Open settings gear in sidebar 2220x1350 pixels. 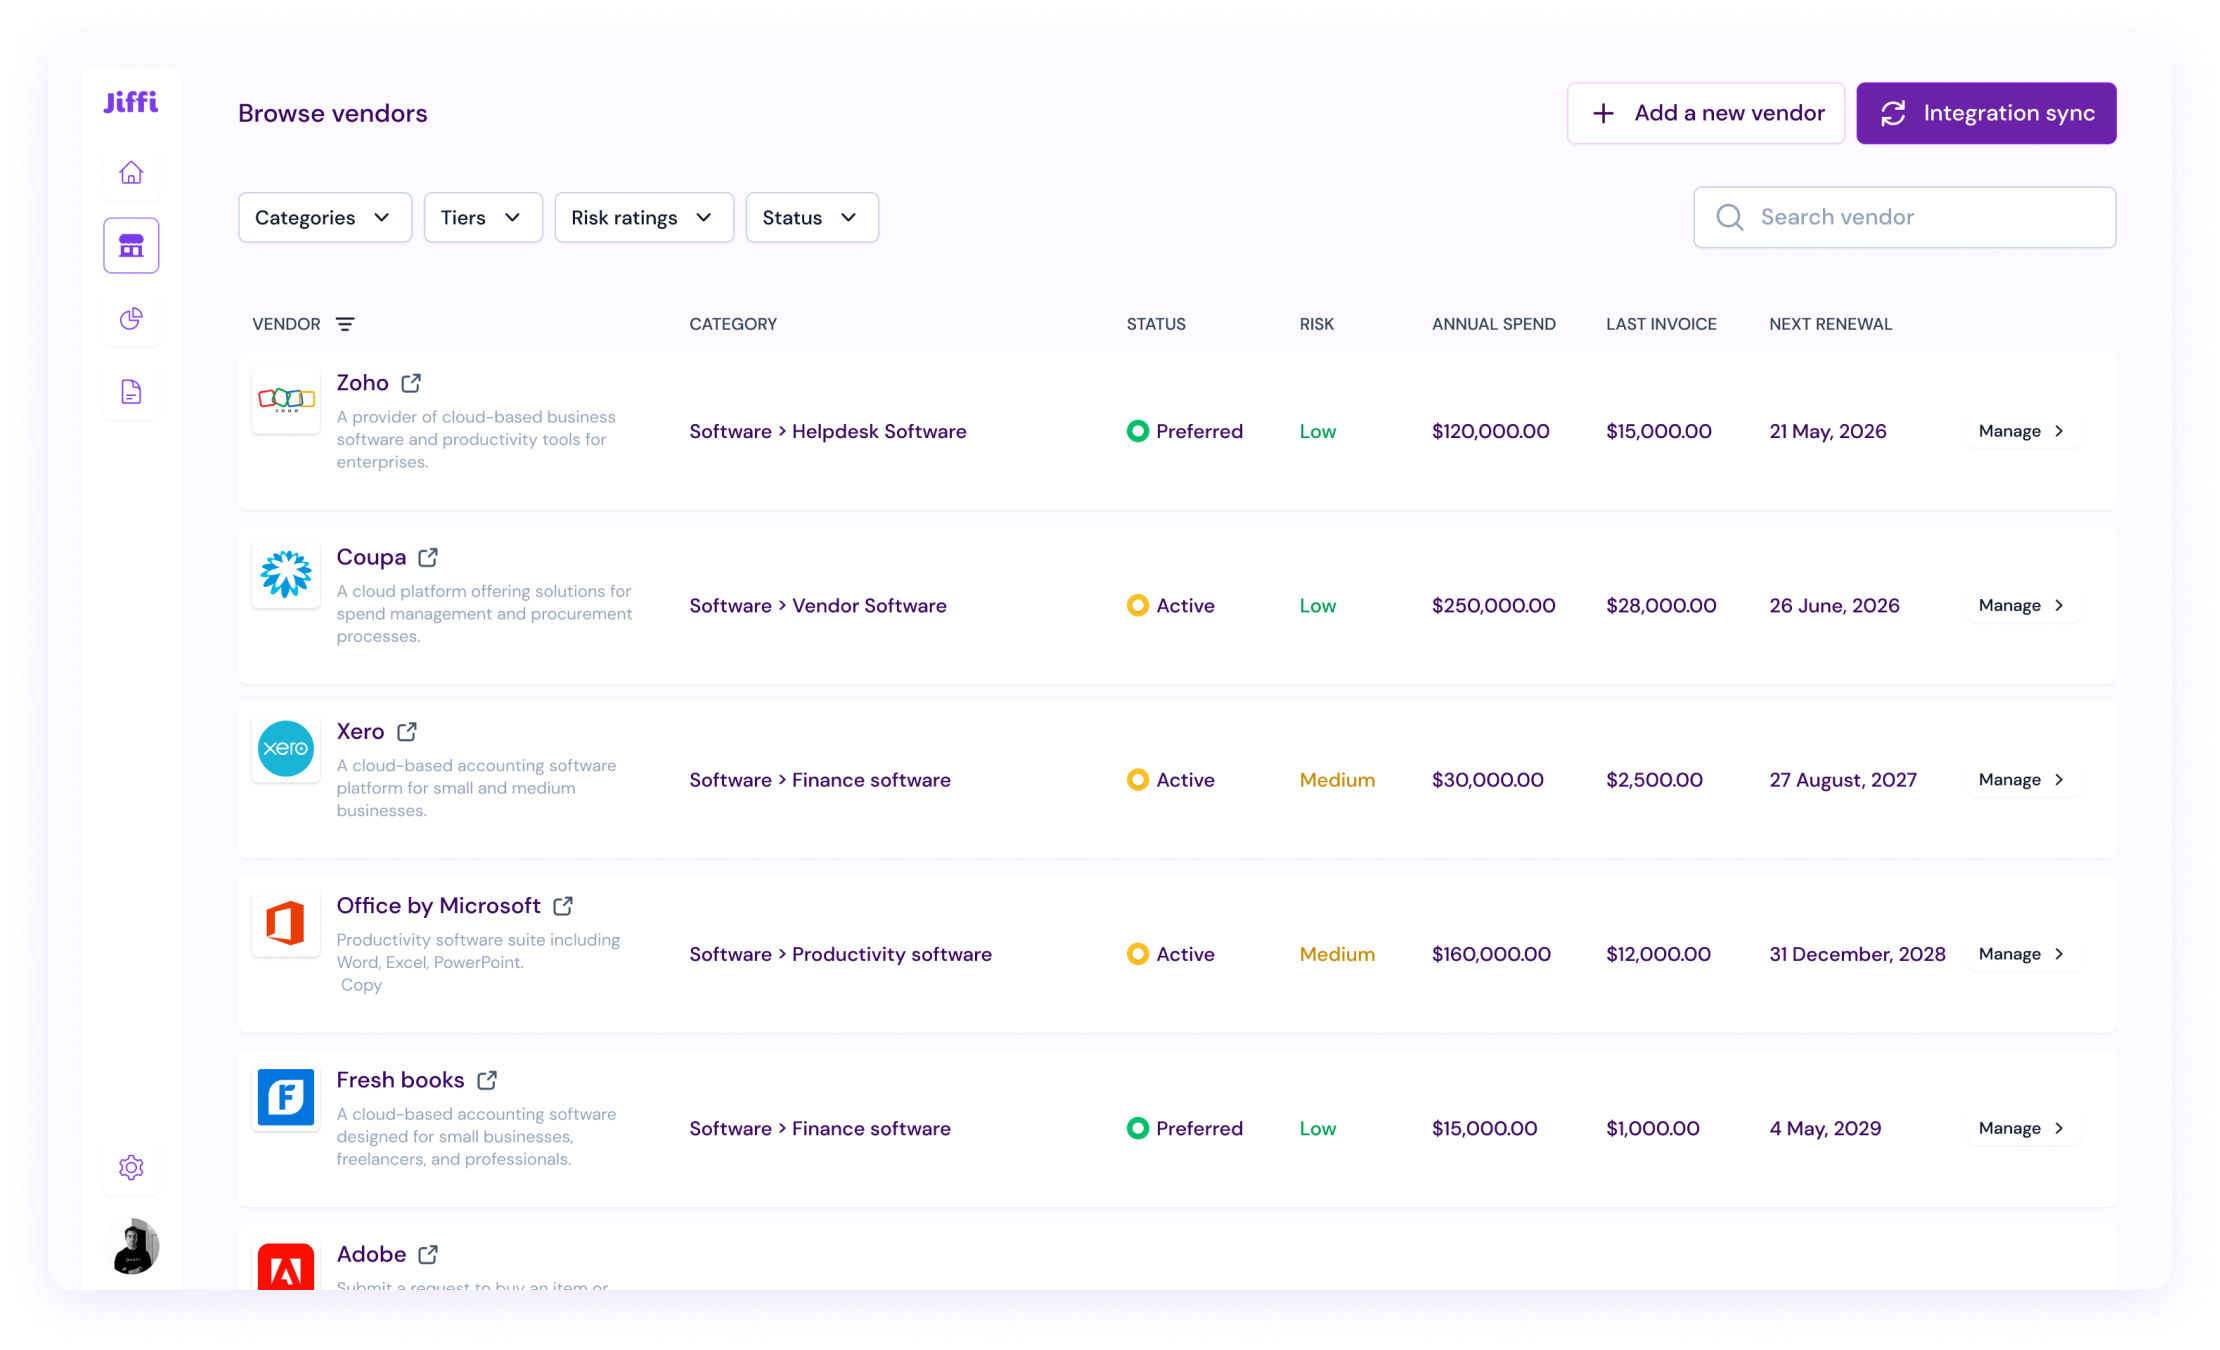131,1167
